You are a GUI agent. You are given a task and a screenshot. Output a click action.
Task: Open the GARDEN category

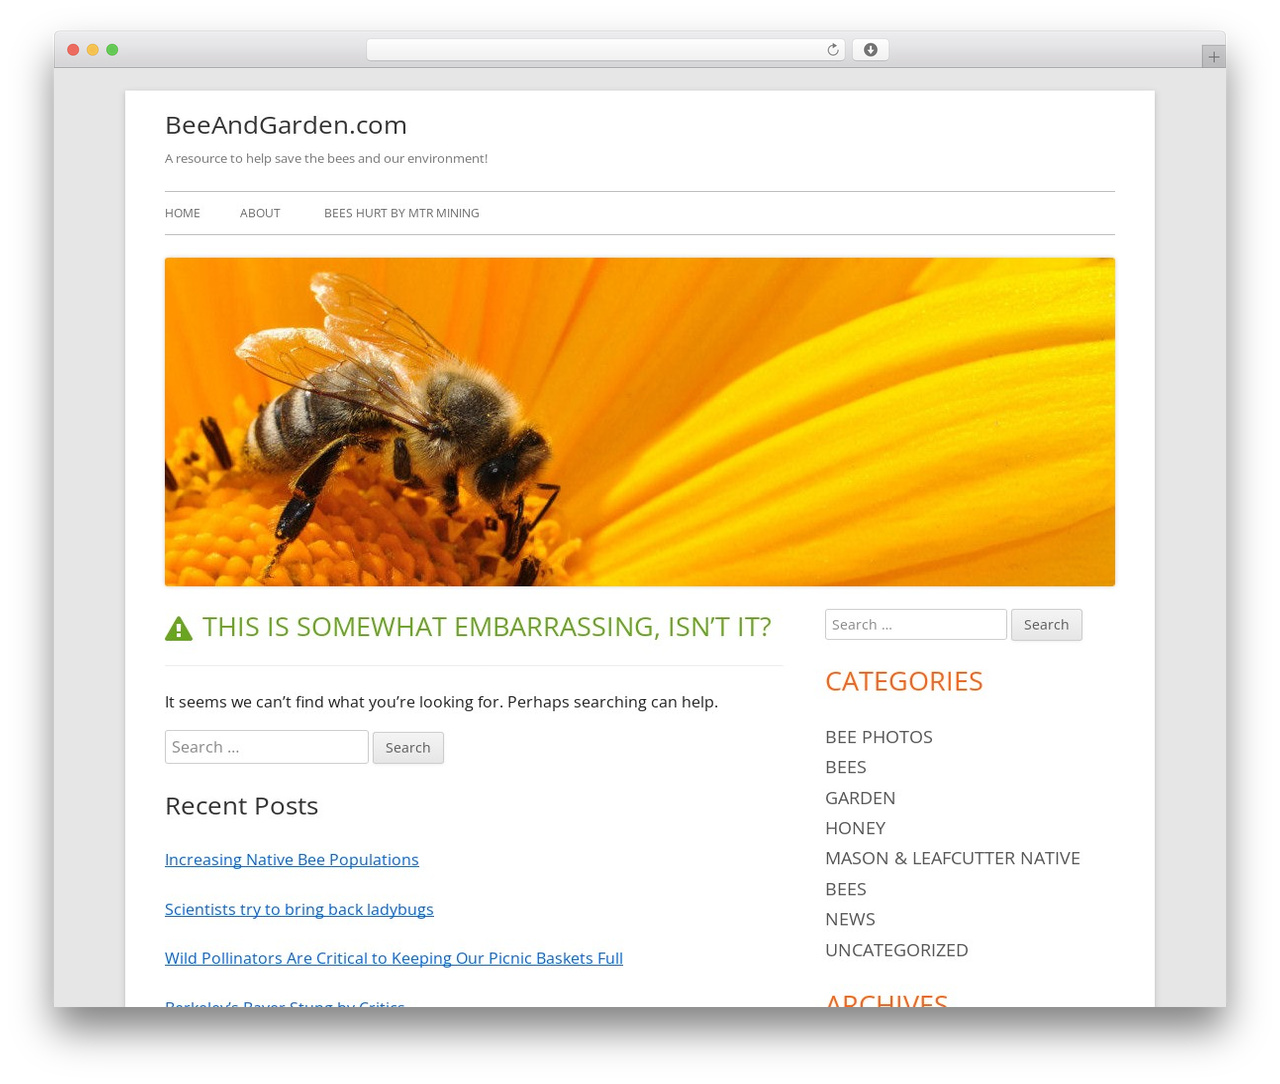tap(860, 798)
